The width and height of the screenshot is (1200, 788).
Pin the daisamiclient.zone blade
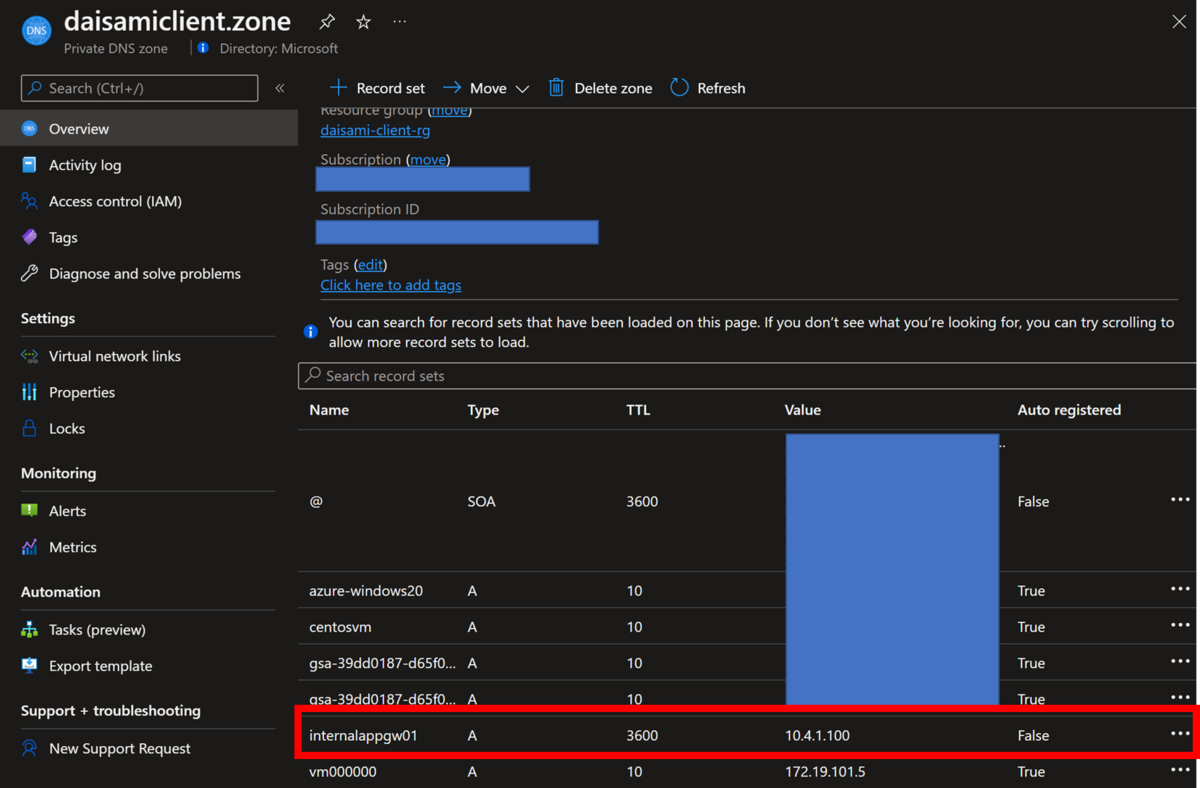pos(327,21)
